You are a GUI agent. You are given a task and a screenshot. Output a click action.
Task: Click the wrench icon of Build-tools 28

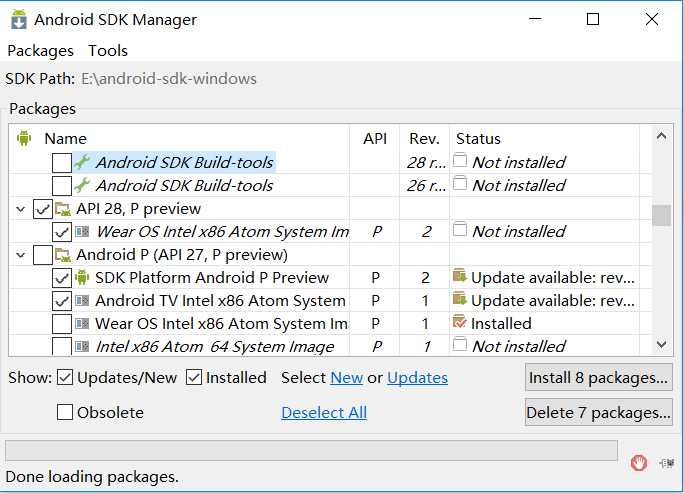82,162
